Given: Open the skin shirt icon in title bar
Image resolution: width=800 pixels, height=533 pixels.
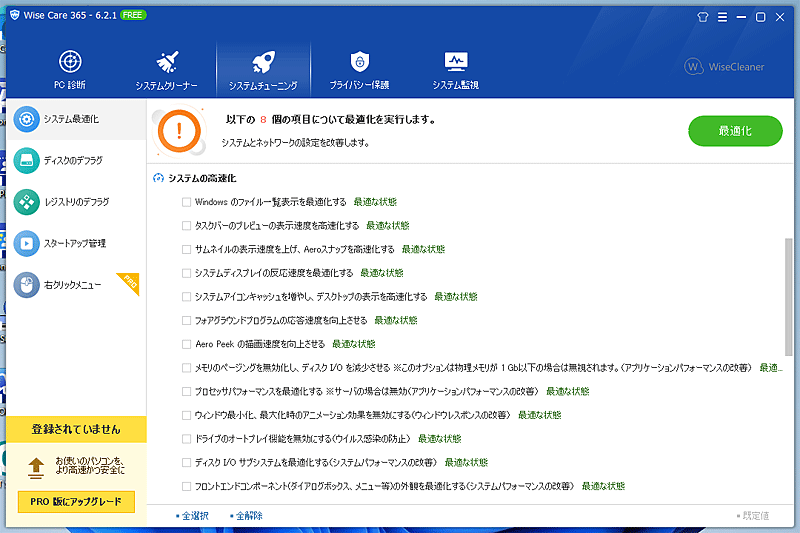Looking at the screenshot, I should (x=703, y=17).
